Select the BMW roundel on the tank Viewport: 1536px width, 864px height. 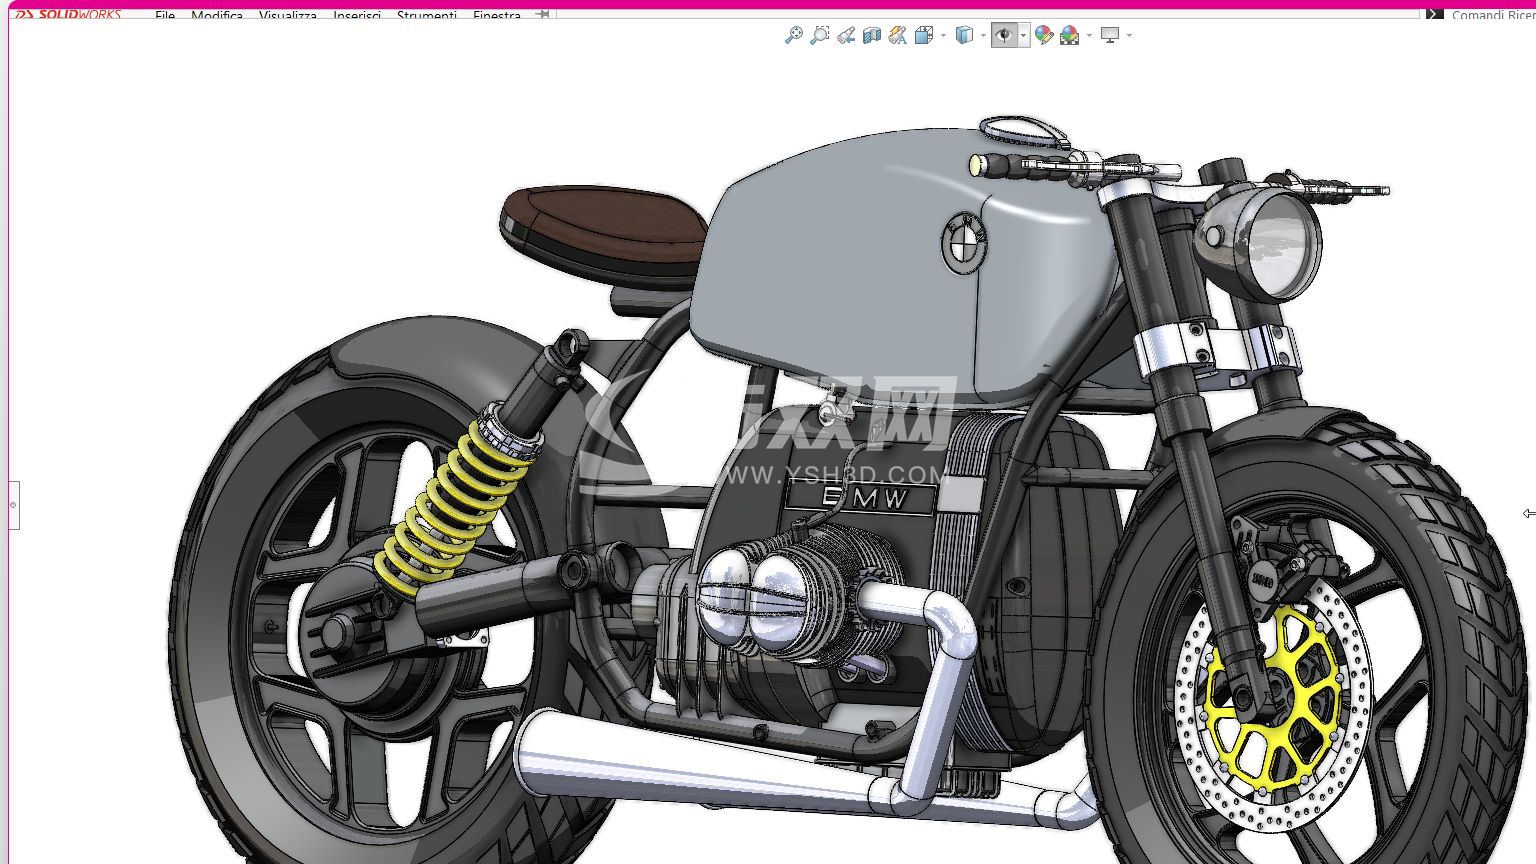tap(964, 243)
